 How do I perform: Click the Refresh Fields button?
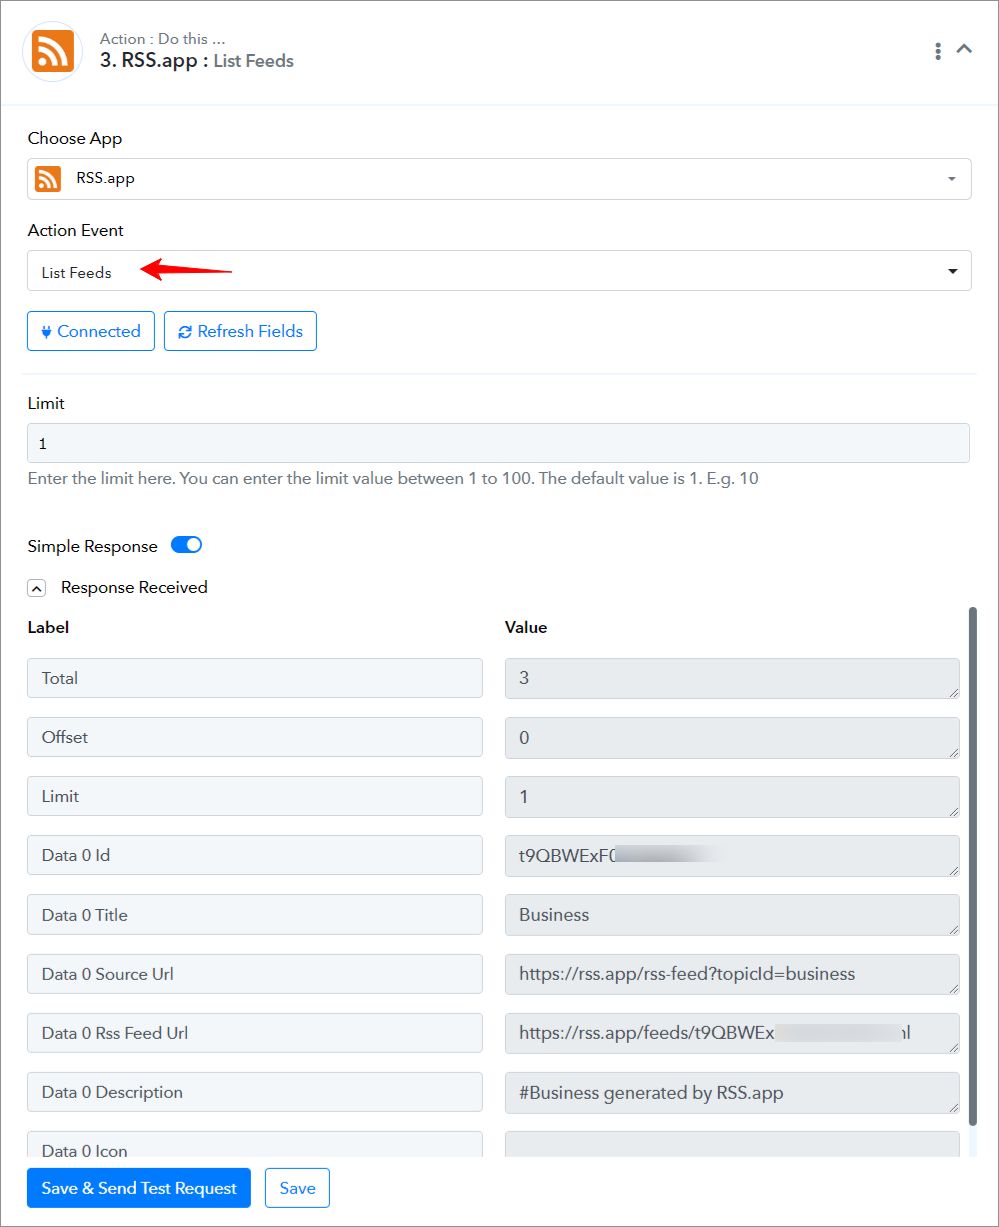coord(240,331)
